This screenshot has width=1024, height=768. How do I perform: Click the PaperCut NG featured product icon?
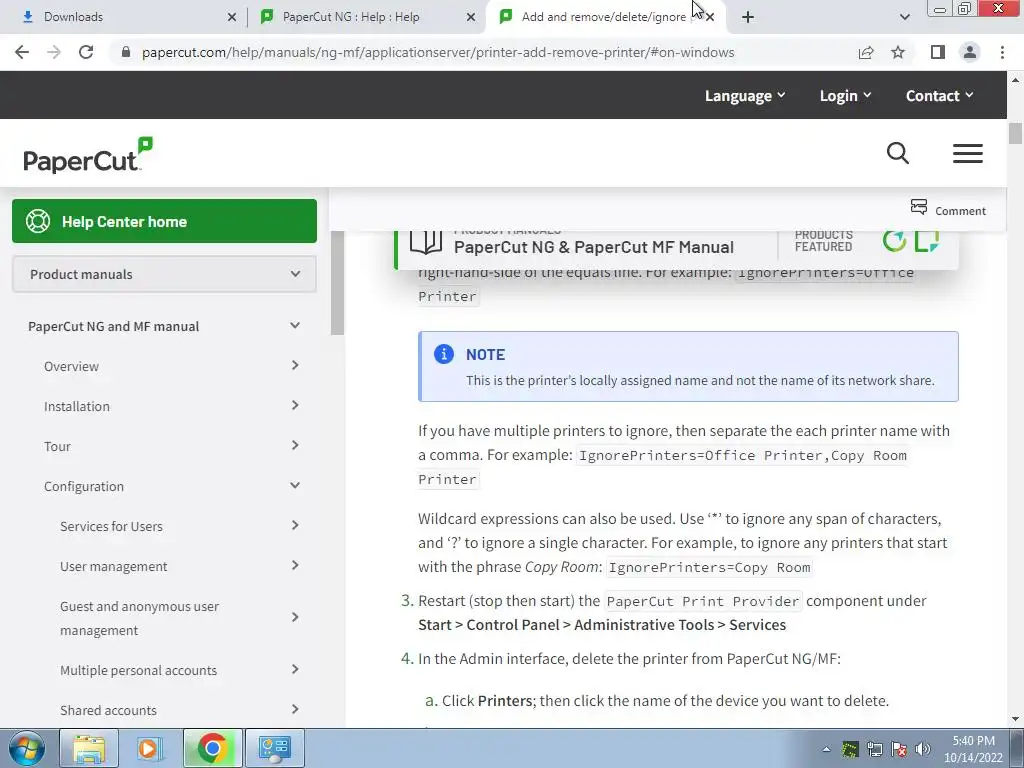(894, 240)
